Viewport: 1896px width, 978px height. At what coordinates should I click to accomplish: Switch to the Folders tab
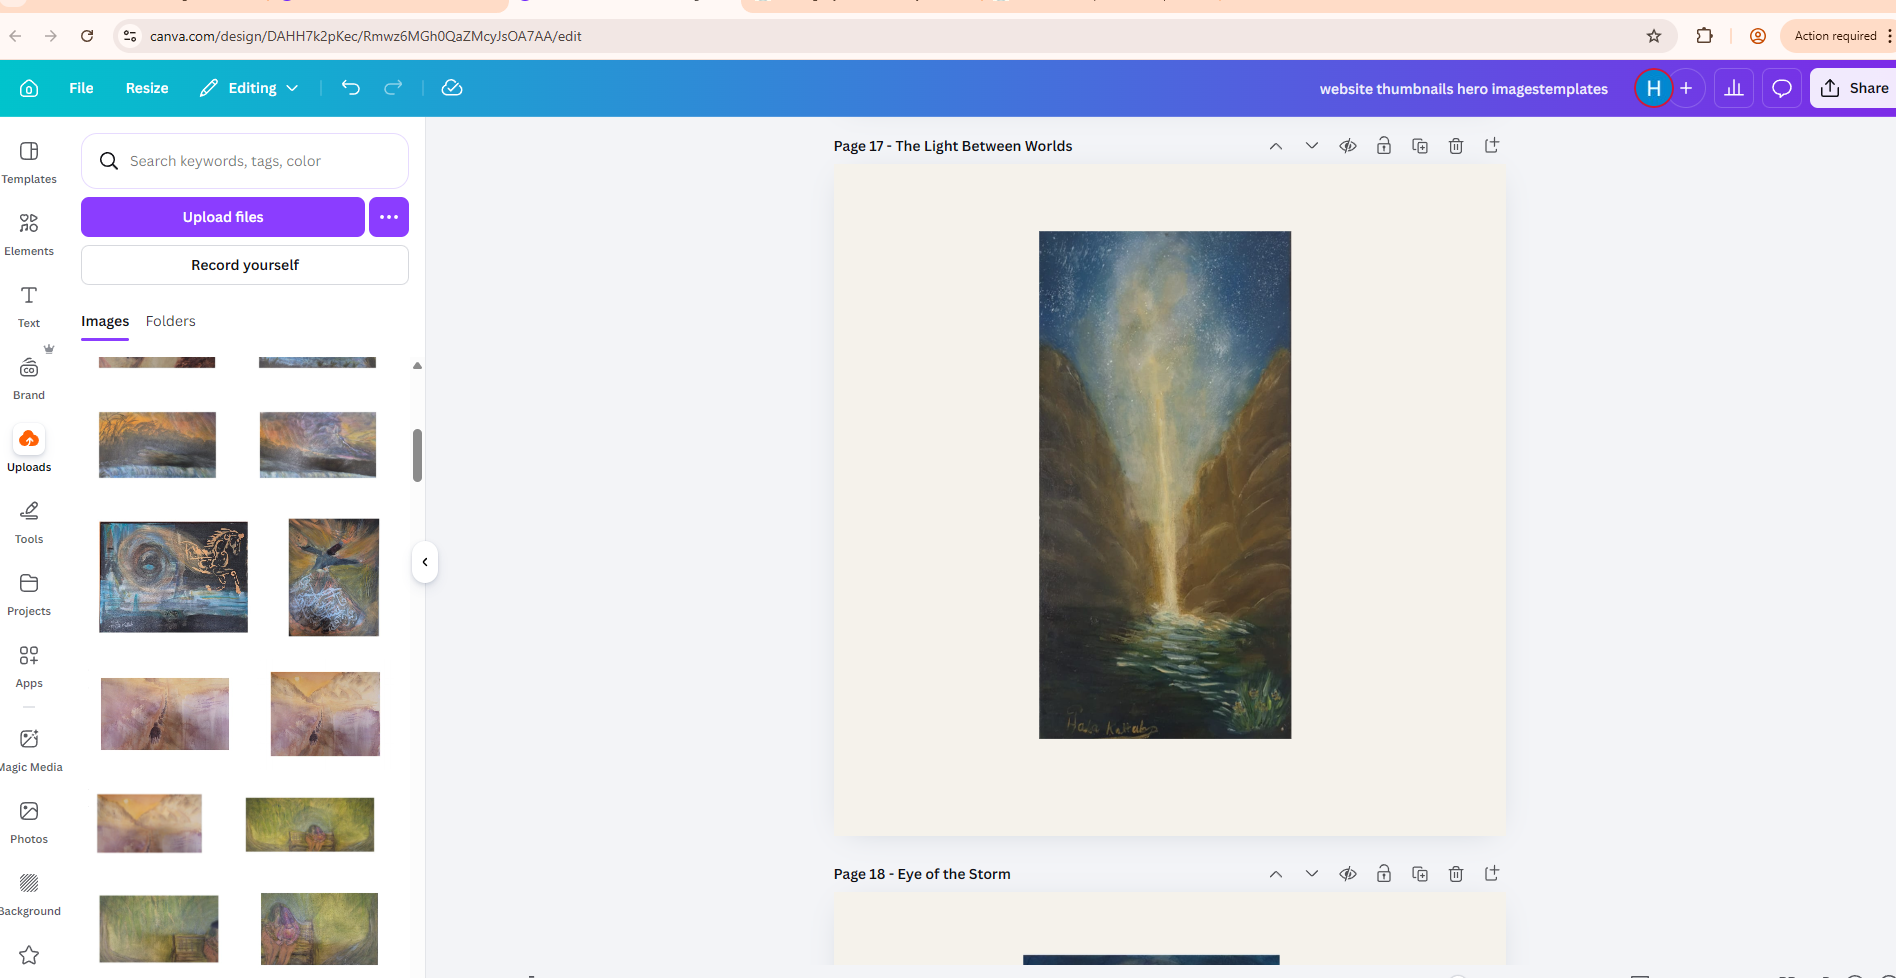point(171,321)
